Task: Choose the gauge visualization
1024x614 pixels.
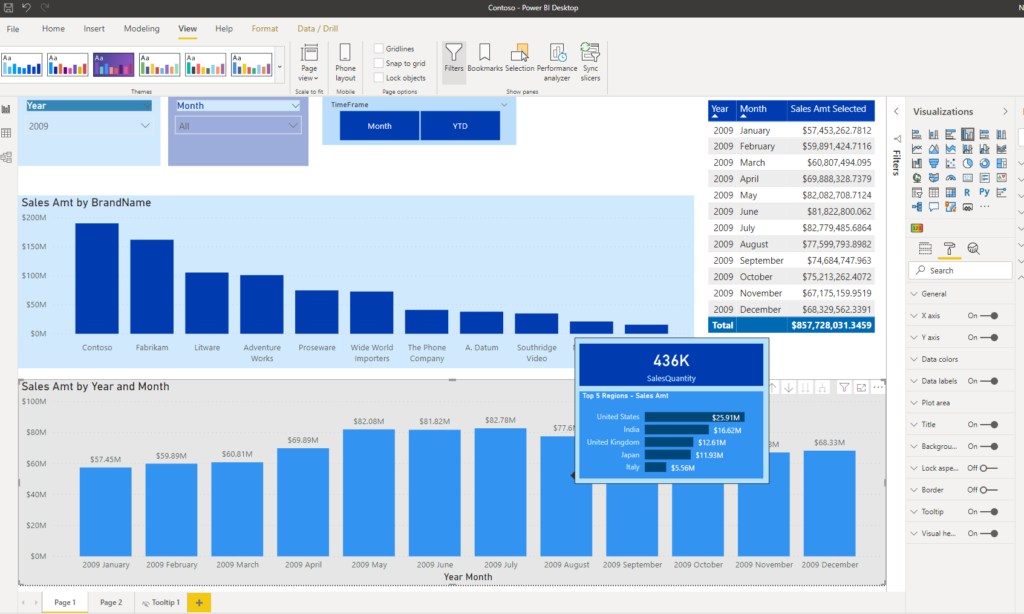Action: [950, 178]
